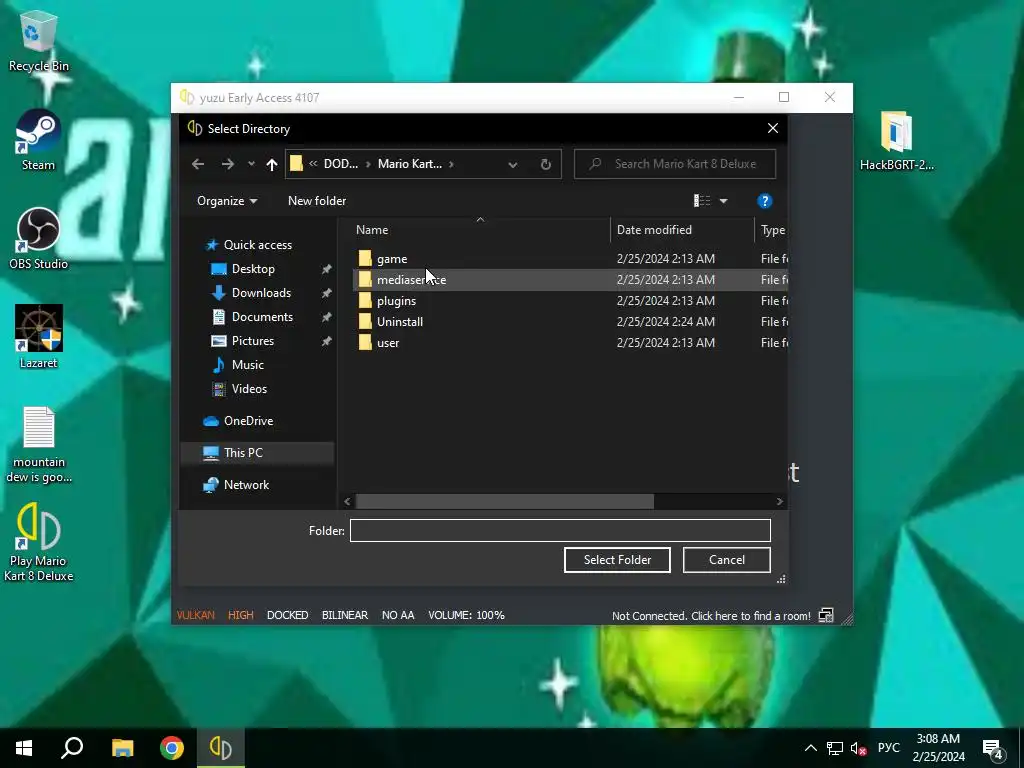Go forward in the Select Directory dialog
1024x768 pixels.
[x=227, y=164]
